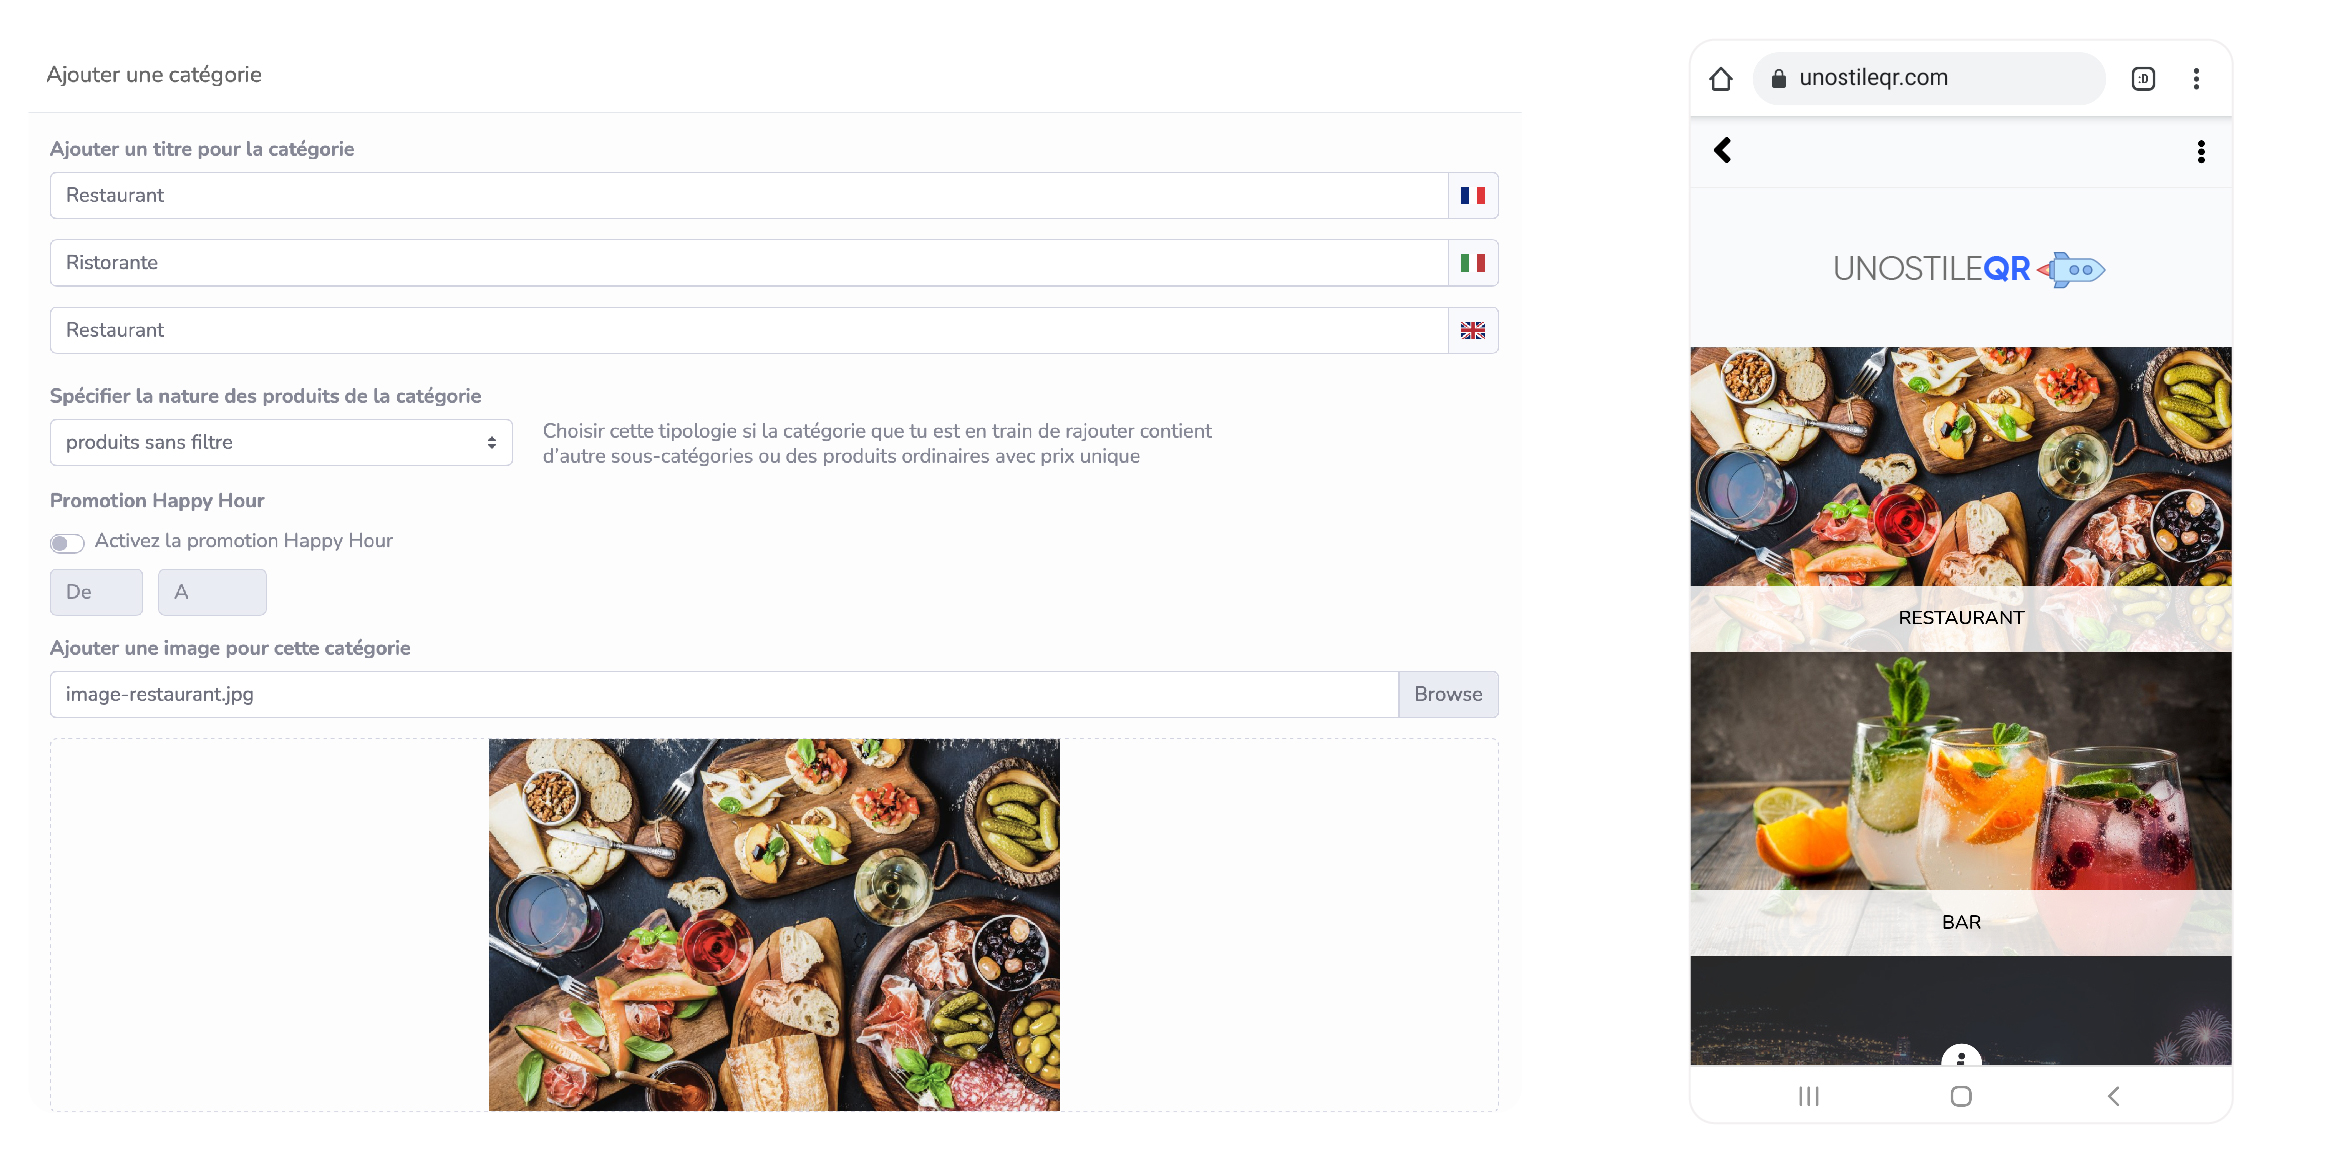Image resolution: width=2340 pixels, height=1155 pixels.
Task: Click the uploaded restaurant image preview
Action: 774,925
